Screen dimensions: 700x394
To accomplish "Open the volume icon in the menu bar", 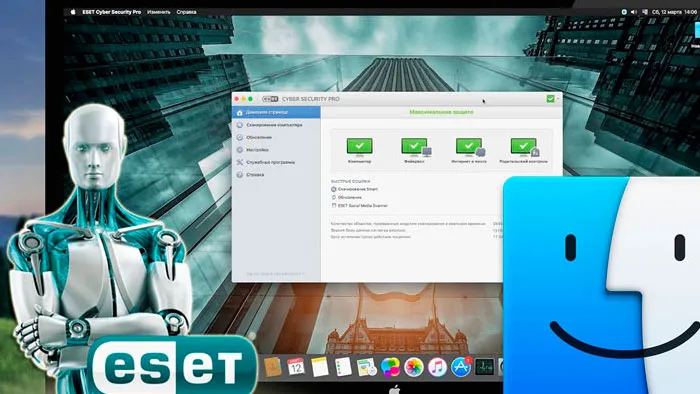I will [x=634, y=12].
